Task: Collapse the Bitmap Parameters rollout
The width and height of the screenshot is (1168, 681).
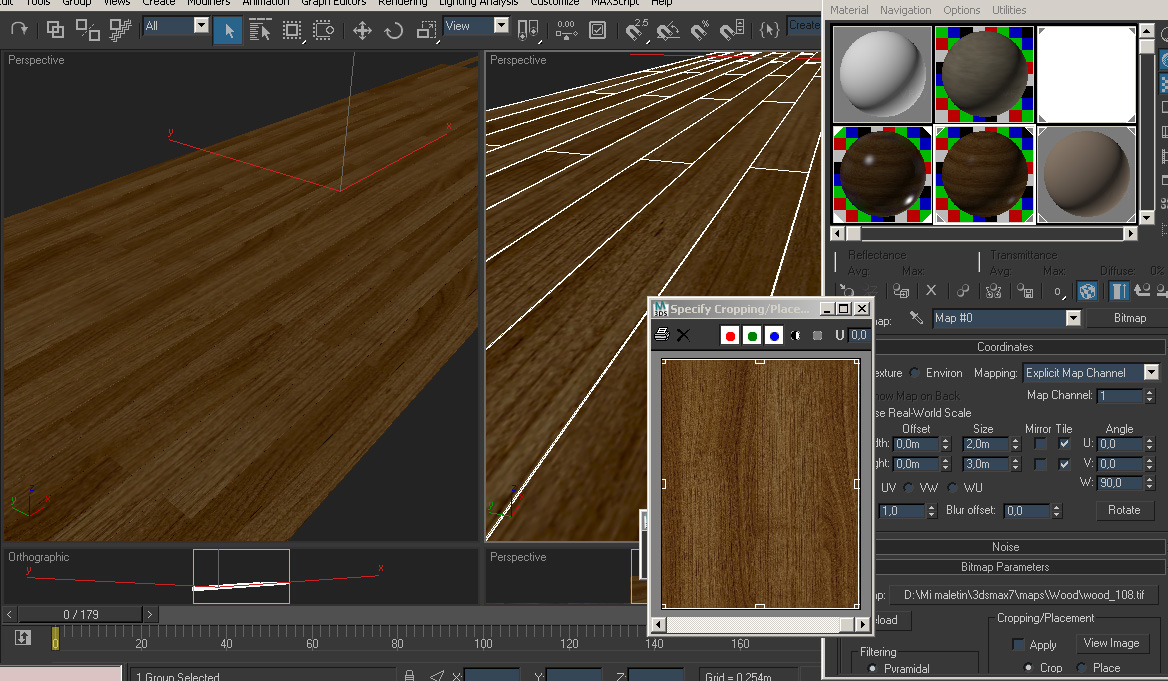Action: [1005, 567]
